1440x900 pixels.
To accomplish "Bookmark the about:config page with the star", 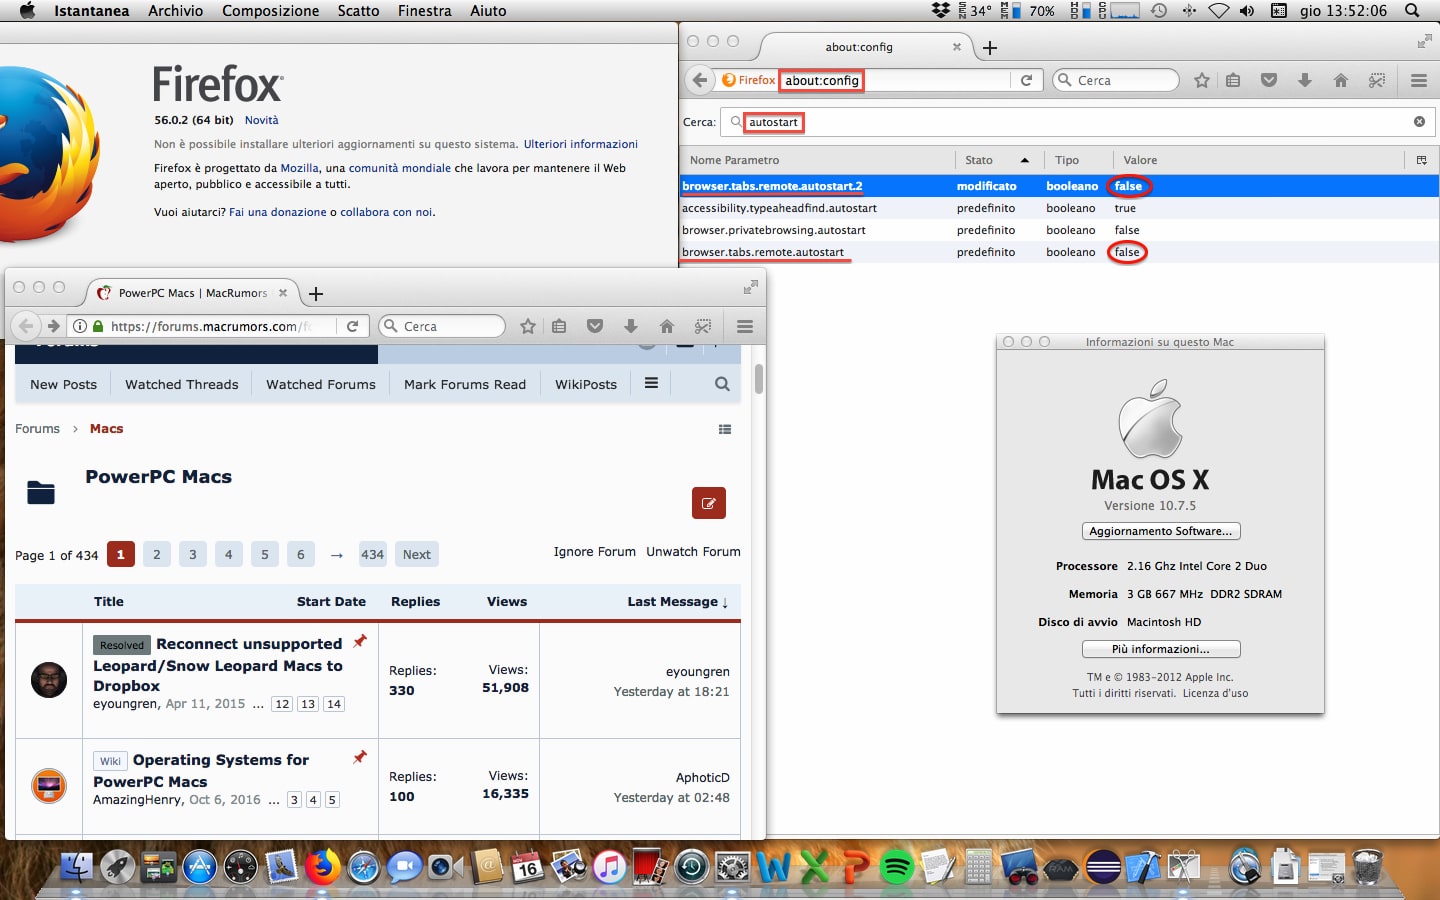I will 1201,80.
